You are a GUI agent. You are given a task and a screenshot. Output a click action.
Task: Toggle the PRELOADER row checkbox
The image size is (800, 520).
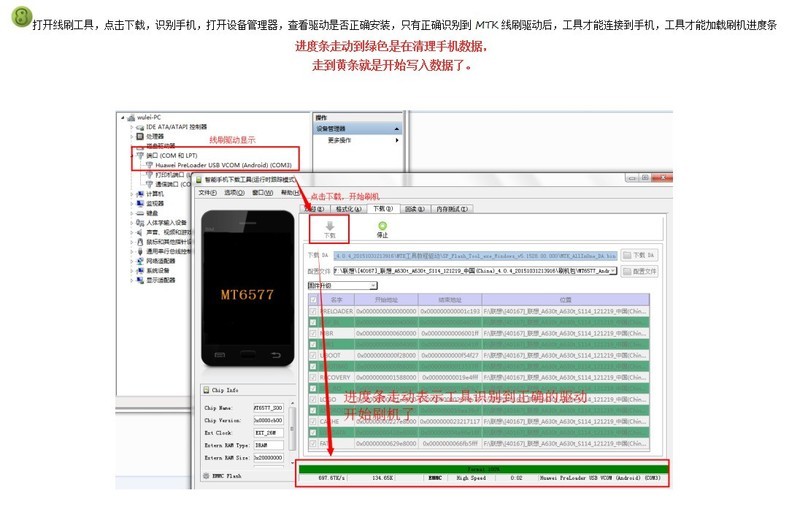pos(313,311)
